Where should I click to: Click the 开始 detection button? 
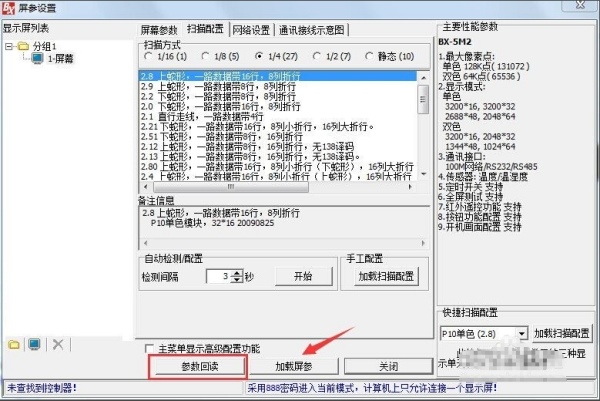click(303, 276)
